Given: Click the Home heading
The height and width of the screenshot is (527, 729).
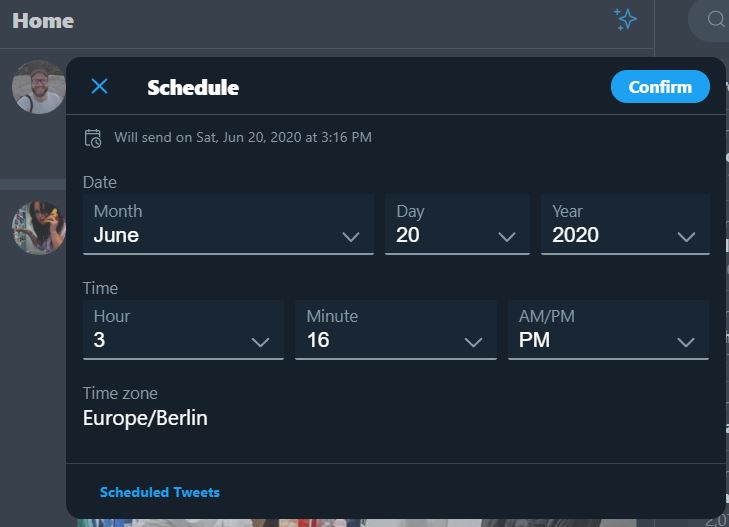Looking at the screenshot, I should click(x=43, y=21).
